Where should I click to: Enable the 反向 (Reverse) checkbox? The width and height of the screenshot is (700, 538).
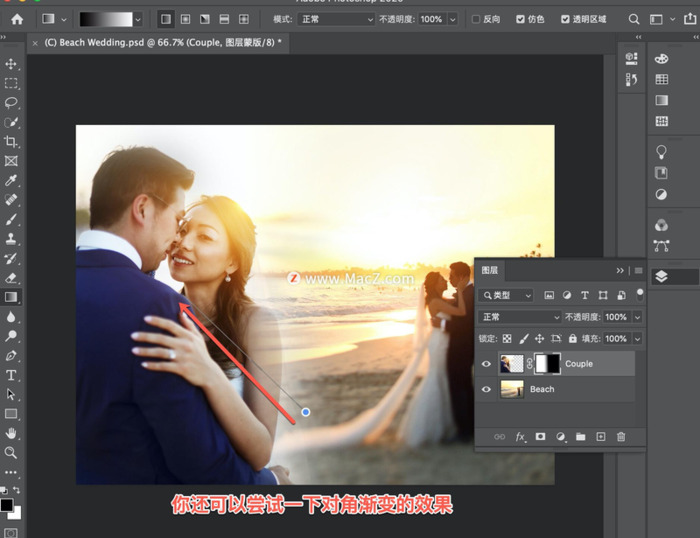tap(477, 19)
